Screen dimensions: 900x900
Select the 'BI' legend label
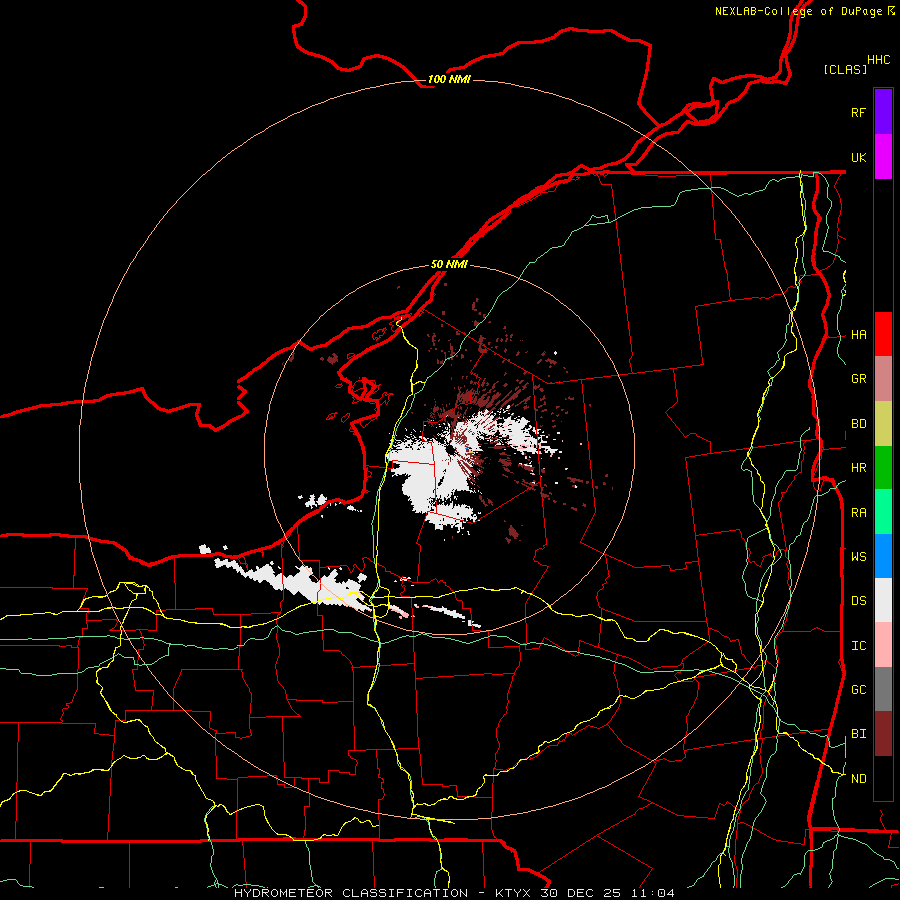click(858, 734)
